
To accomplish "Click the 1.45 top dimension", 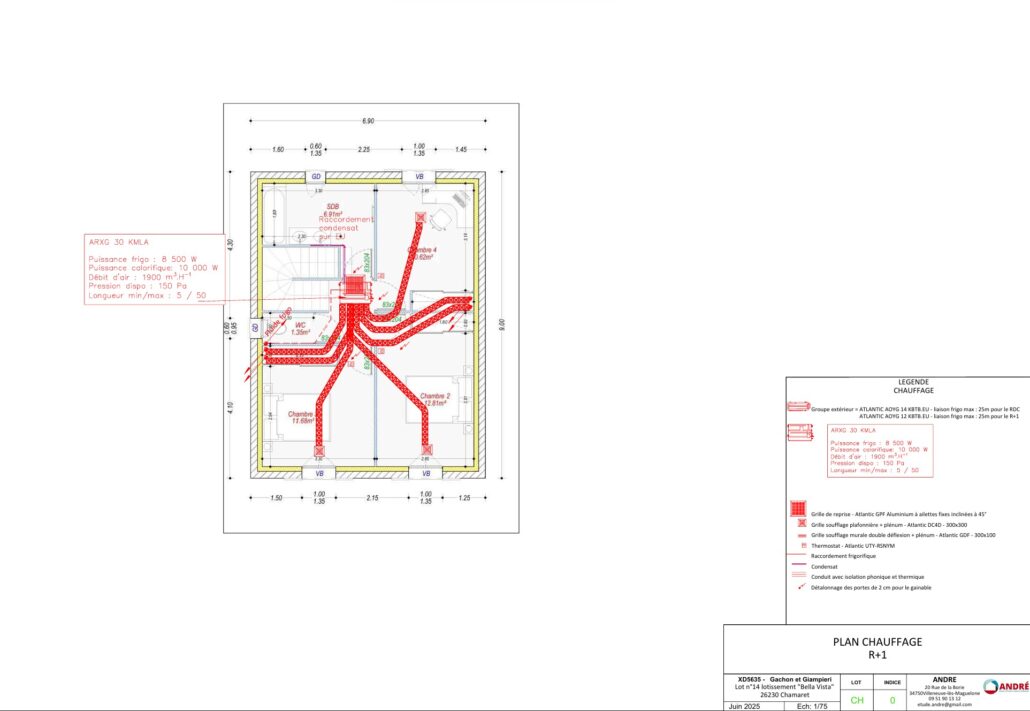I will pos(460,150).
